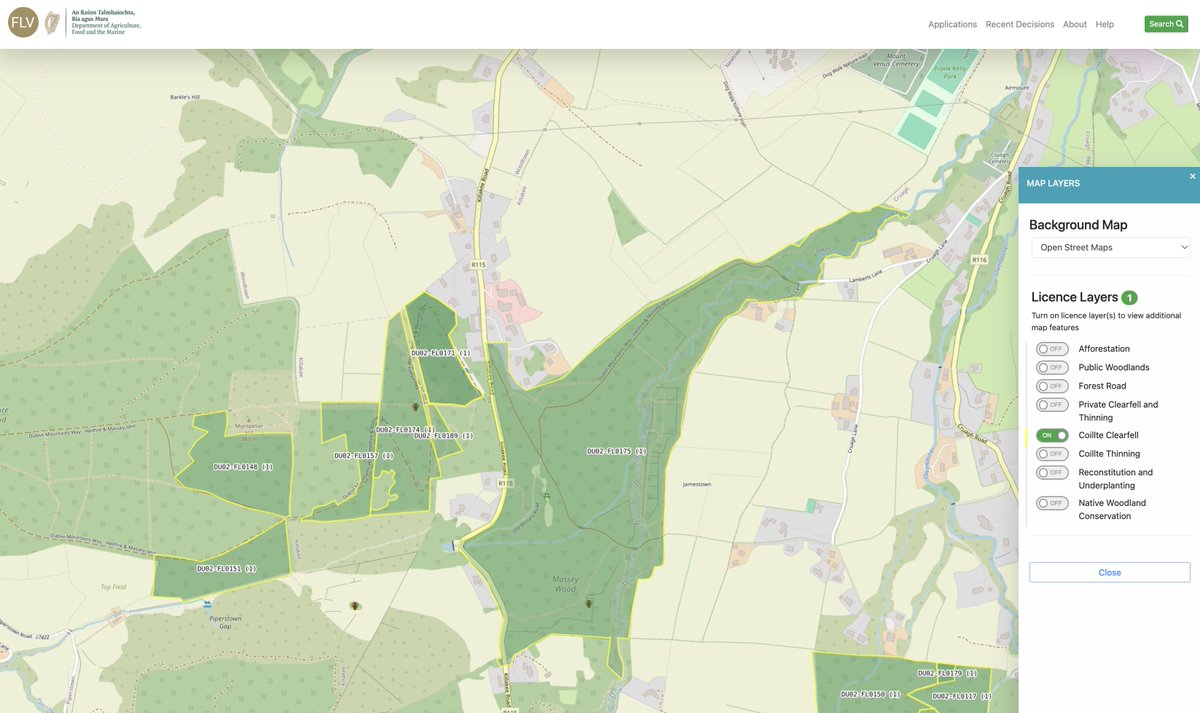Select the tree marker below parcel DU02-FL0151
Screen dimensions: 1200x713
click(354, 605)
